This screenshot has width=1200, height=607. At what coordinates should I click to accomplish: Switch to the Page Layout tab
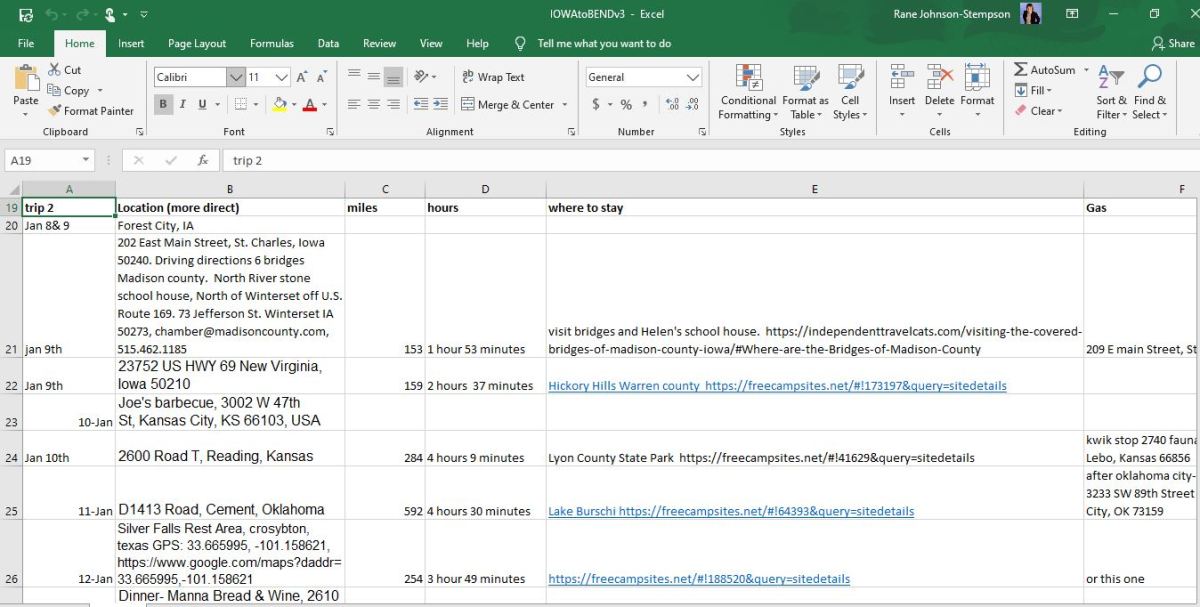tap(197, 44)
